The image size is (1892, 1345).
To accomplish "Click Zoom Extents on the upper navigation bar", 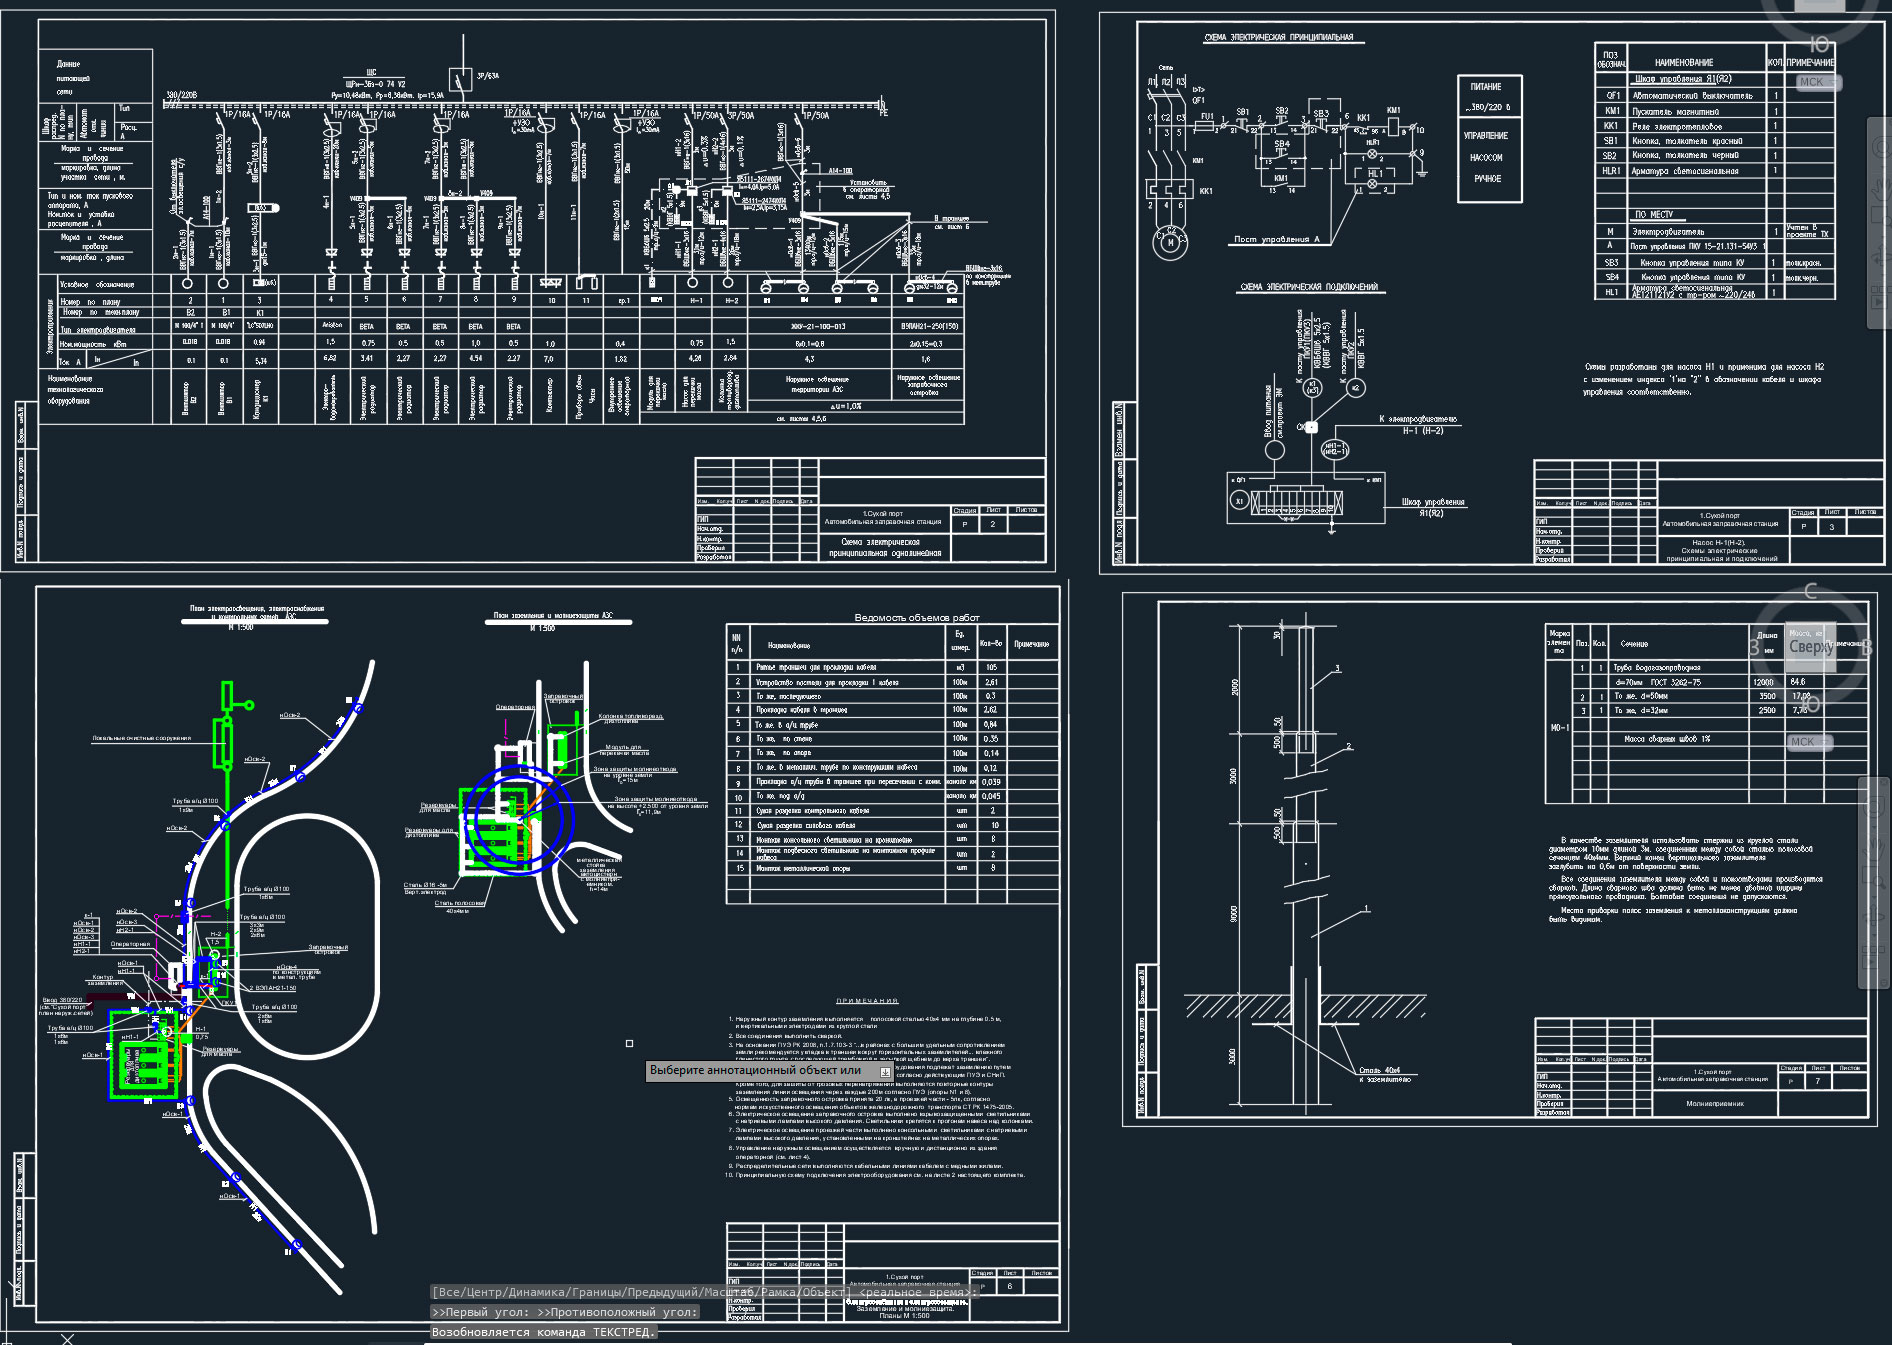I will click(1882, 216).
